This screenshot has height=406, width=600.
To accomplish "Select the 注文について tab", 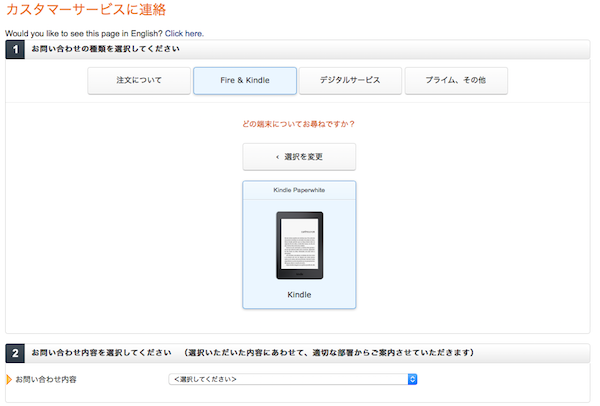I will 139,80.
